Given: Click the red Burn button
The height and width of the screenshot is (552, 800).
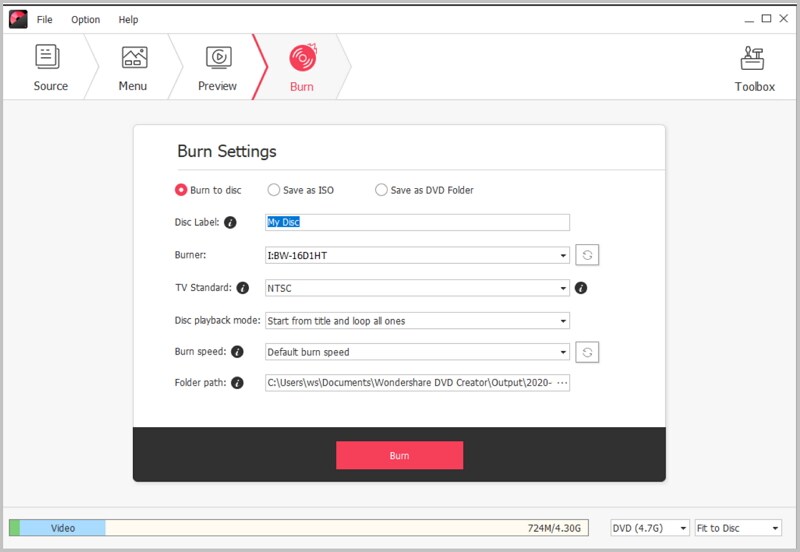Looking at the screenshot, I should (x=399, y=455).
